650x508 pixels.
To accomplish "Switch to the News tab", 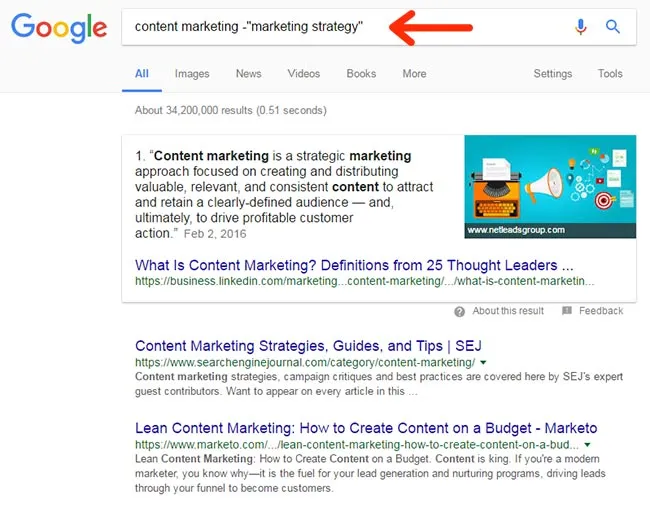I will tap(248, 74).
